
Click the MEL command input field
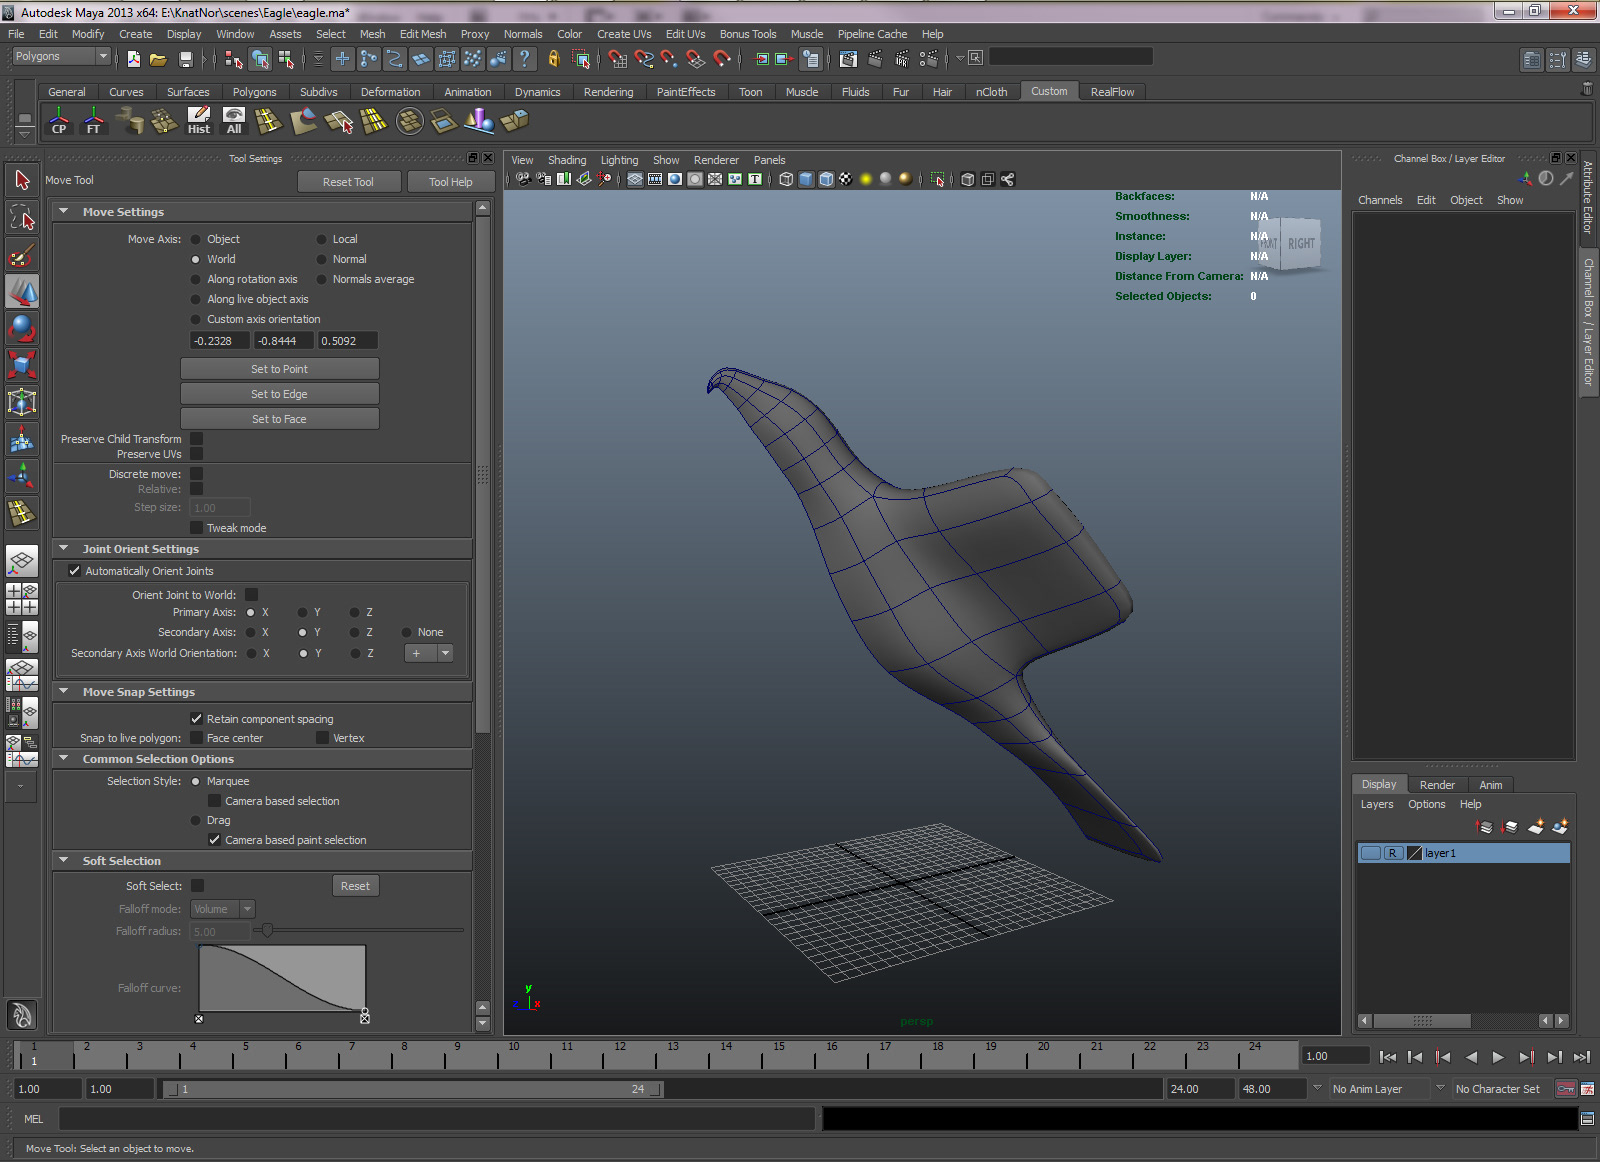[436, 1119]
